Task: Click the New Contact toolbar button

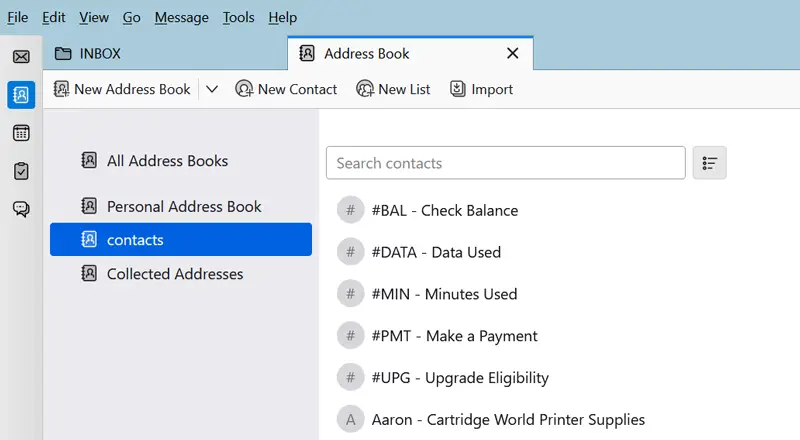Action: click(x=286, y=89)
